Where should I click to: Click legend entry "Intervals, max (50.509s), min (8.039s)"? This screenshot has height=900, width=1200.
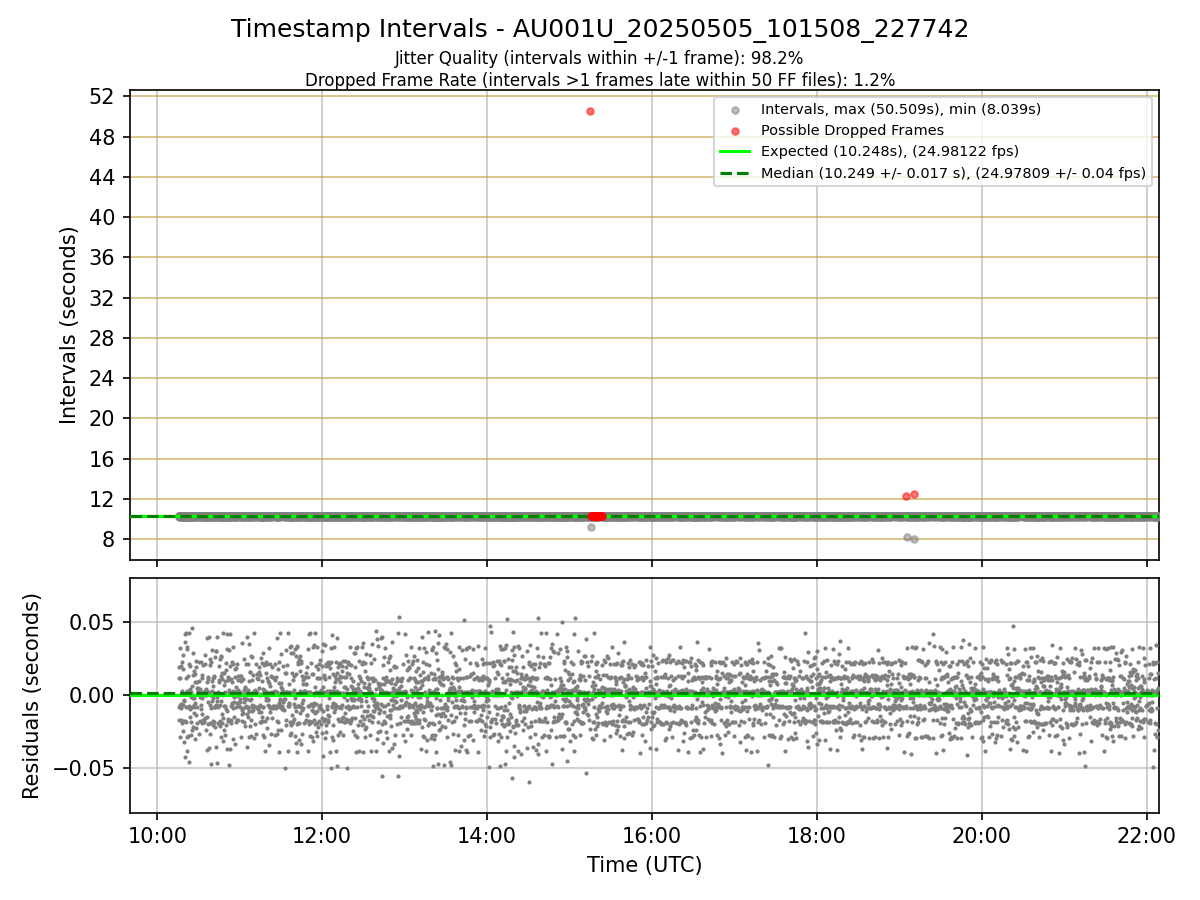pyautogui.click(x=901, y=109)
